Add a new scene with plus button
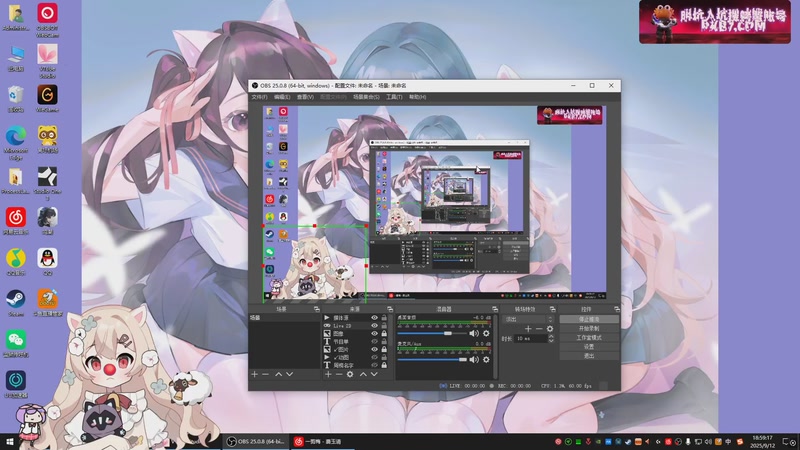The width and height of the screenshot is (800, 450). [x=255, y=374]
